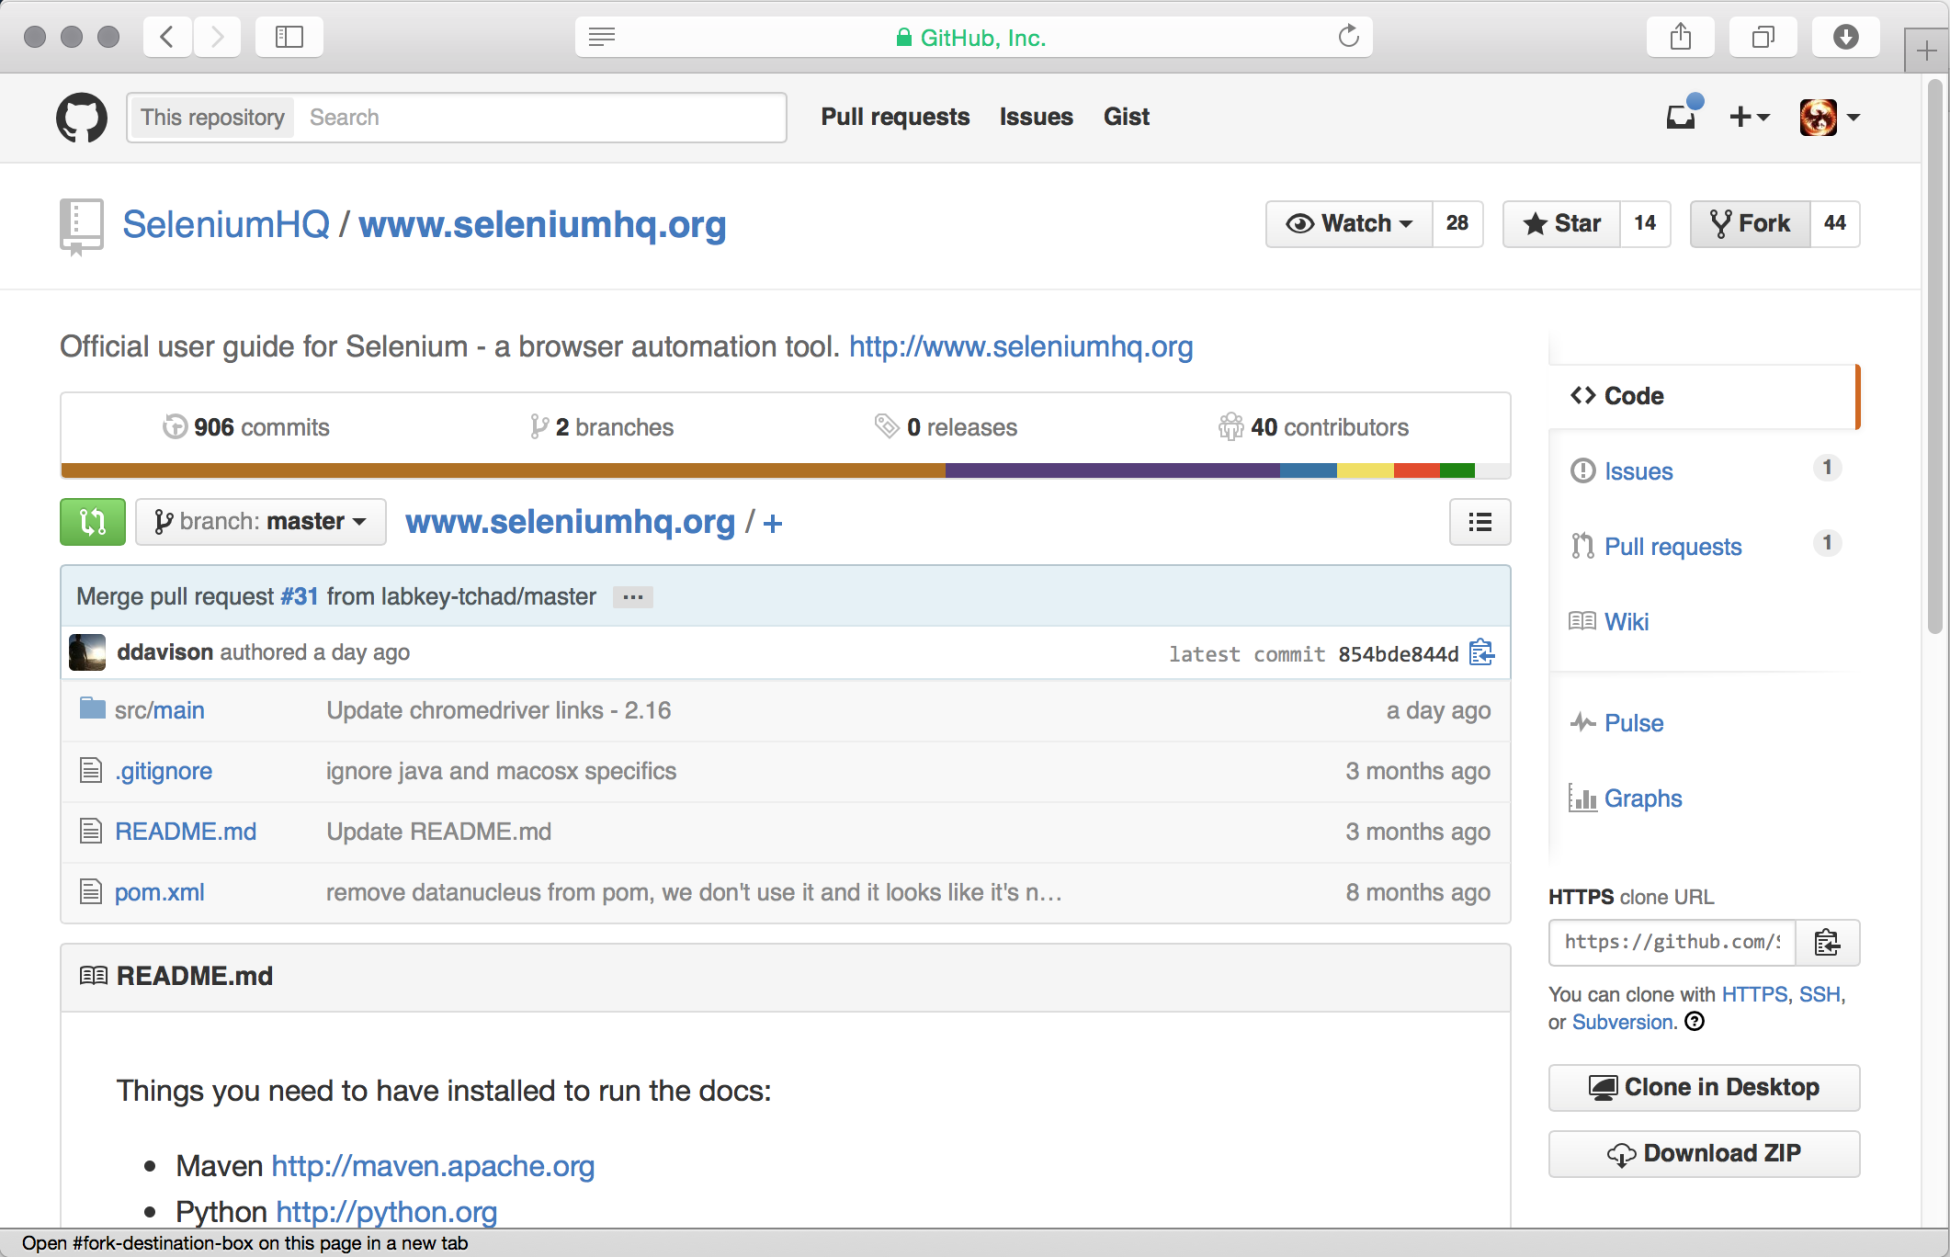Open the Maven apache.org link
Screen dimensions: 1950x1257
pos(433,1166)
